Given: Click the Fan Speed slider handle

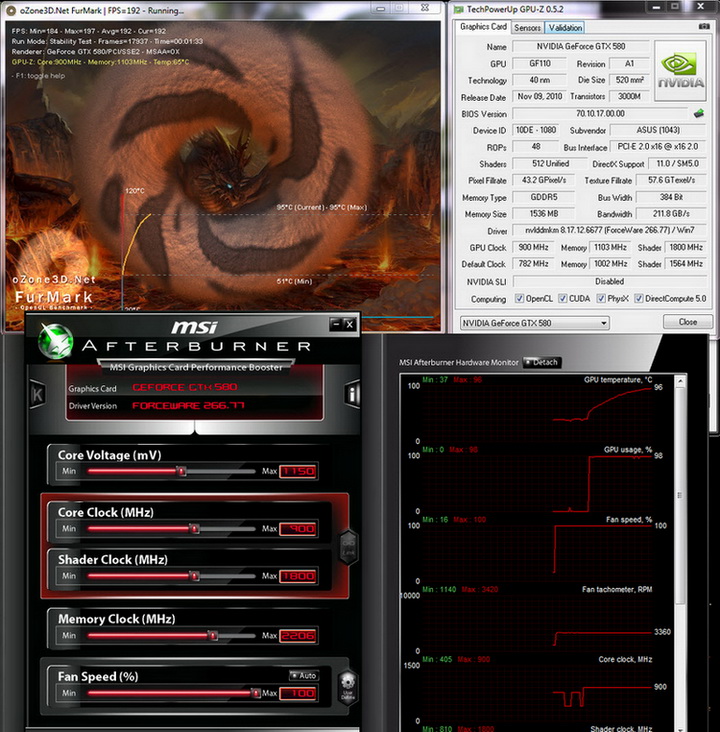Looking at the screenshot, I should tap(255, 693).
